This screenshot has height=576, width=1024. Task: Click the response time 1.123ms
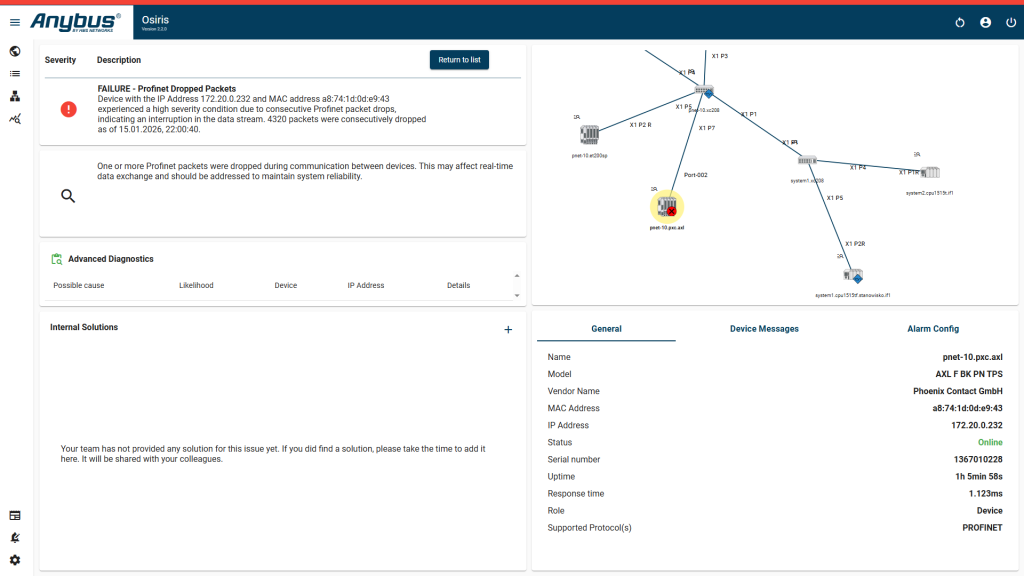(x=985, y=494)
